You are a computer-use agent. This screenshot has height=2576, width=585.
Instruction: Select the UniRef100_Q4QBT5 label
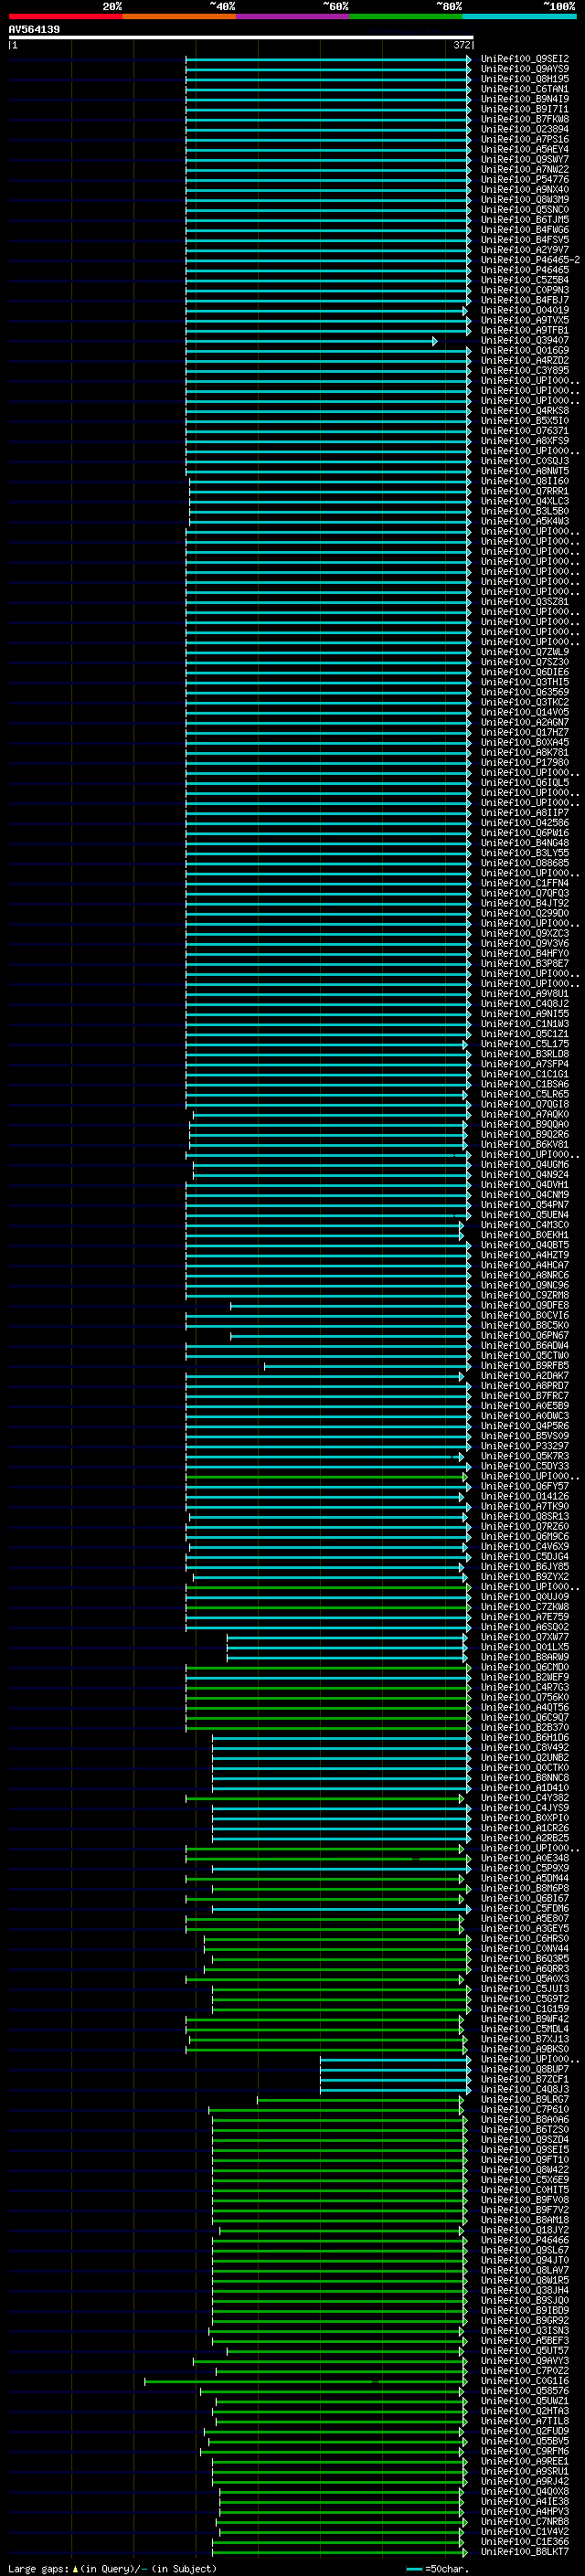tap(525, 1246)
